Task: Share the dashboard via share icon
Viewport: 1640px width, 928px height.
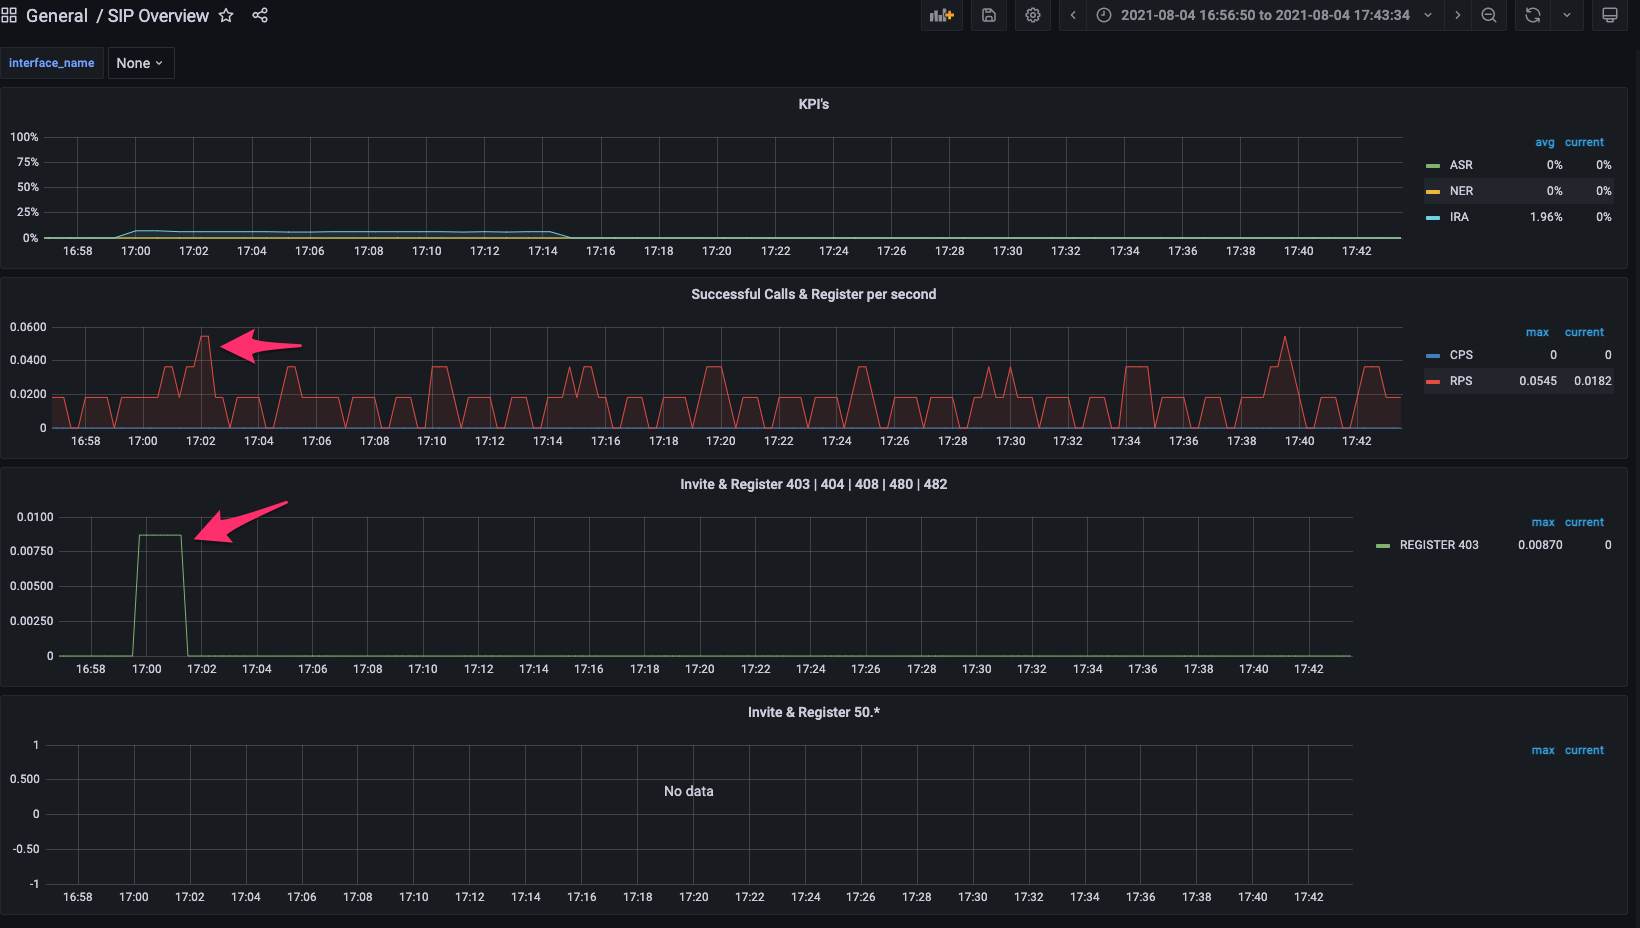Action: click(x=260, y=16)
